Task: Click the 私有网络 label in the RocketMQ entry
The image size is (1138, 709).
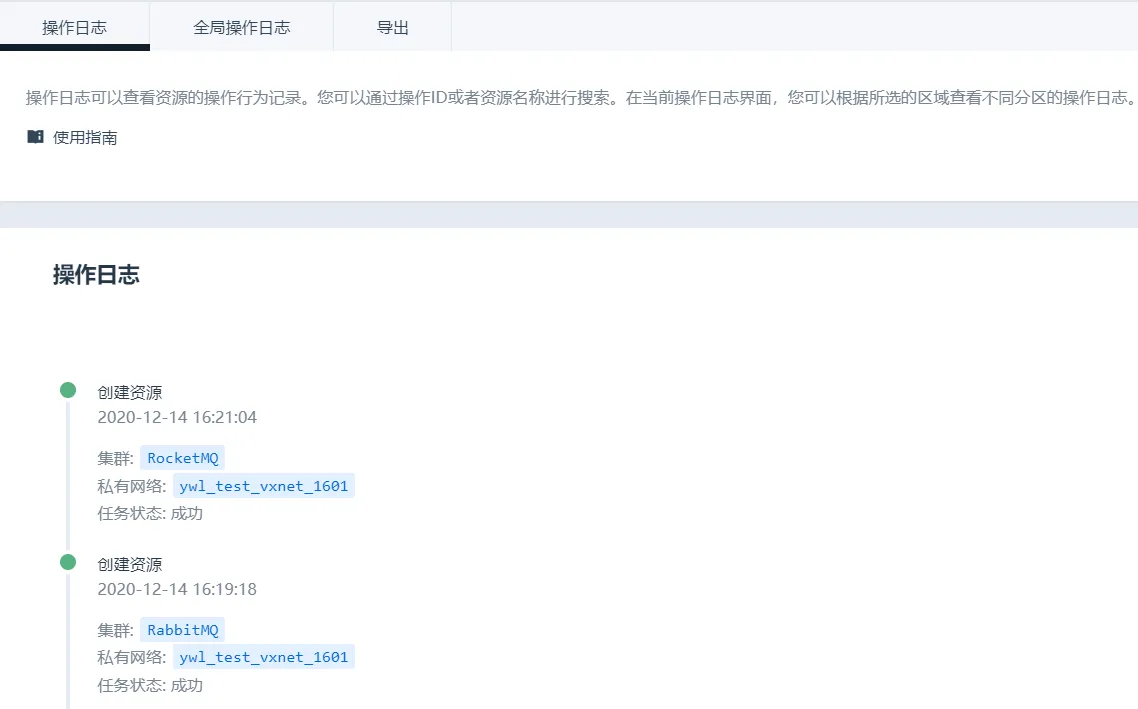Action: click(x=131, y=486)
